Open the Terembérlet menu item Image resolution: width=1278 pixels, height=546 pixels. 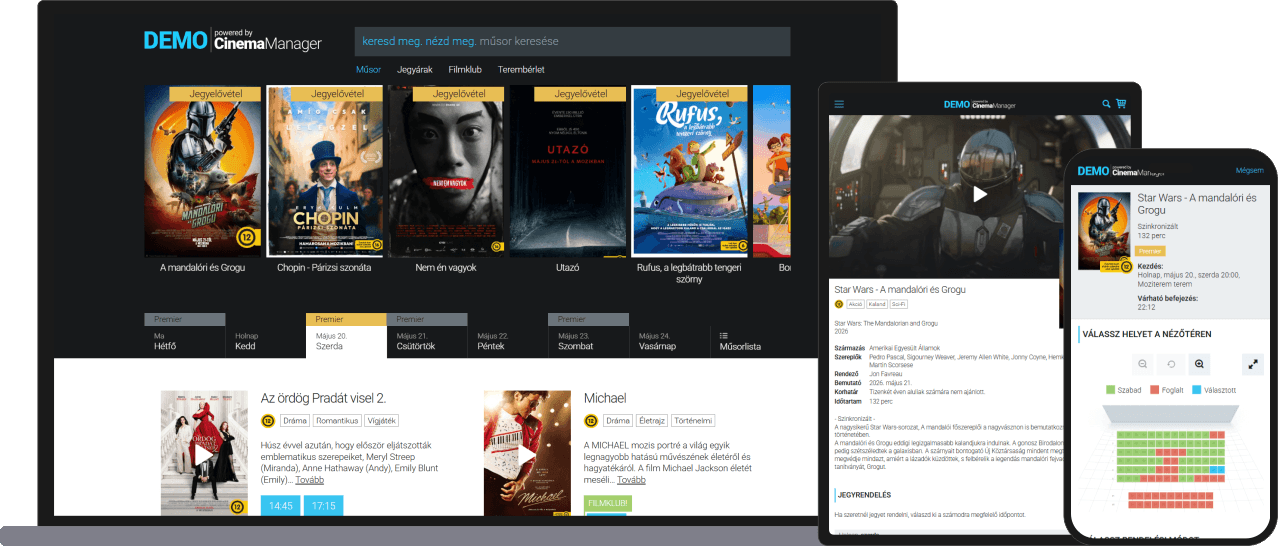coord(521,70)
